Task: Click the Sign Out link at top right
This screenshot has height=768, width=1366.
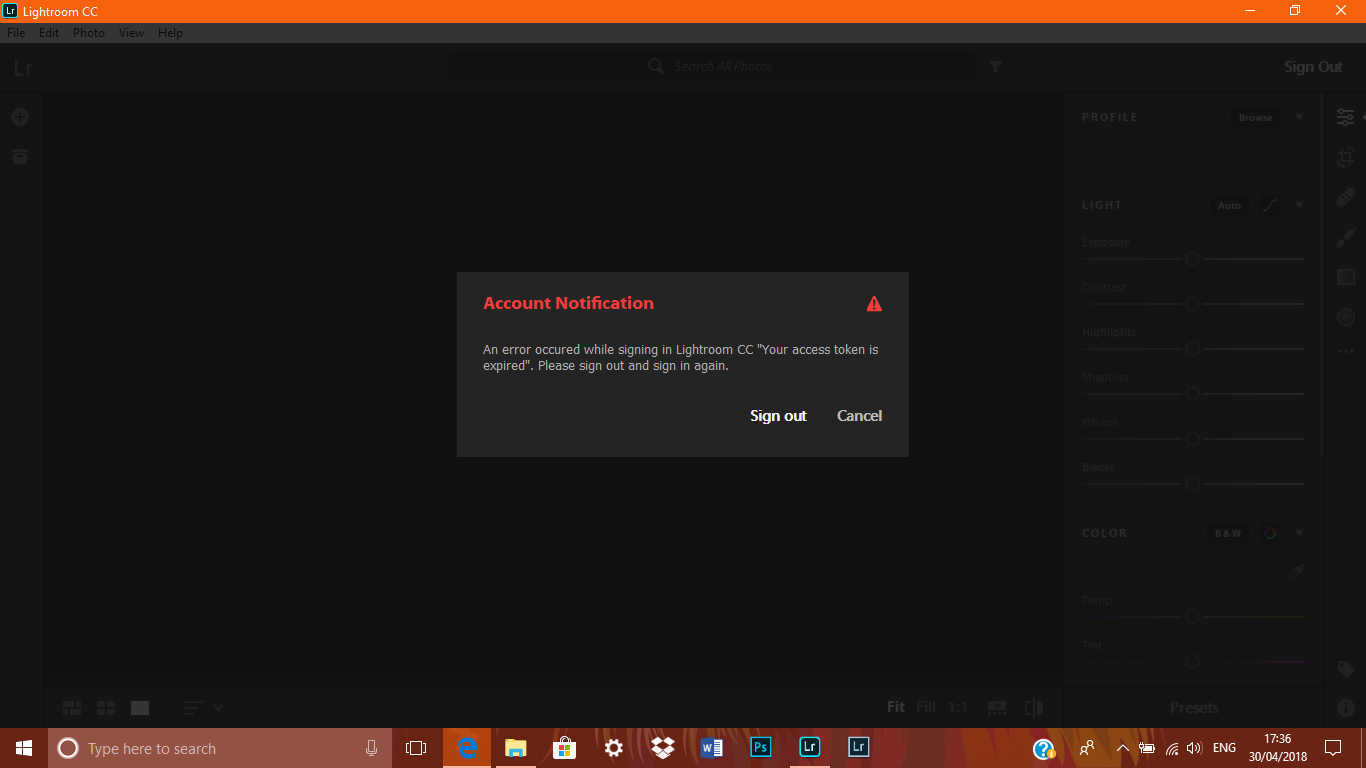Action: (1313, 67)
